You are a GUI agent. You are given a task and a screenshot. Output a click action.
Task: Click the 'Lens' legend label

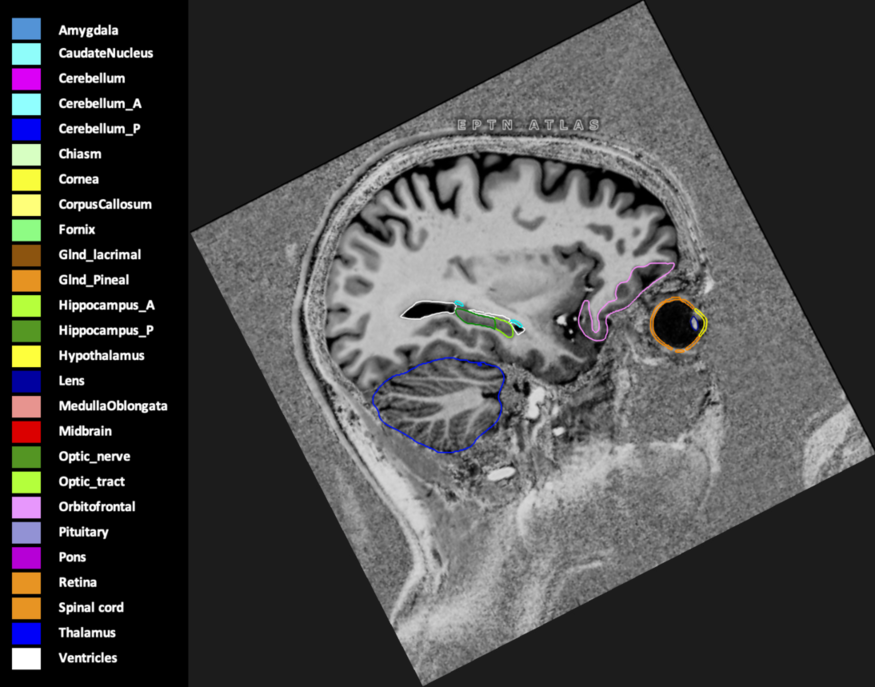tap(71, 381)
